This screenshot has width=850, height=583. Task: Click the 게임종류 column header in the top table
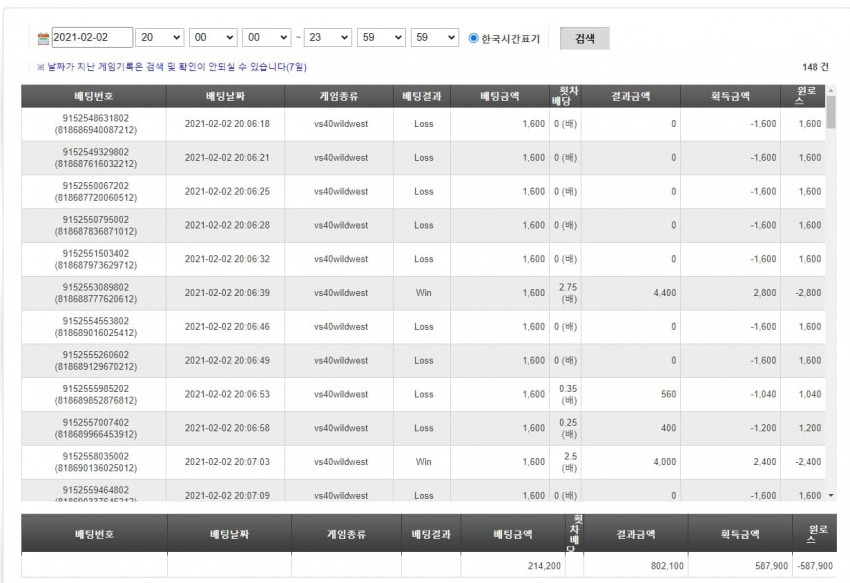coord(339,96)
